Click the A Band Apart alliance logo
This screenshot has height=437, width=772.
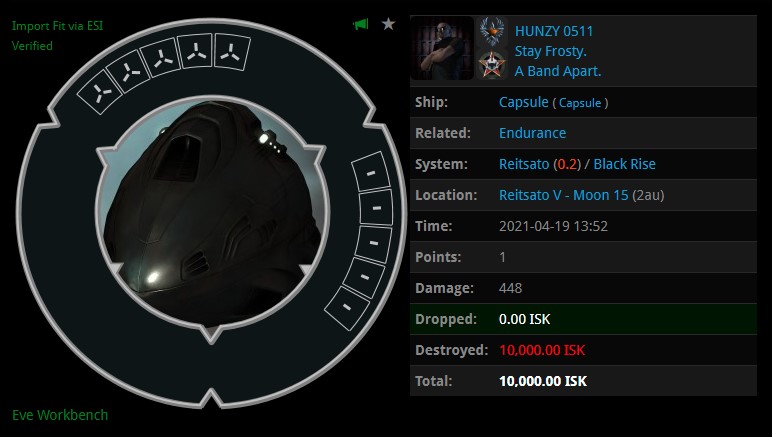pyautogui.click(x=492, y=64)
